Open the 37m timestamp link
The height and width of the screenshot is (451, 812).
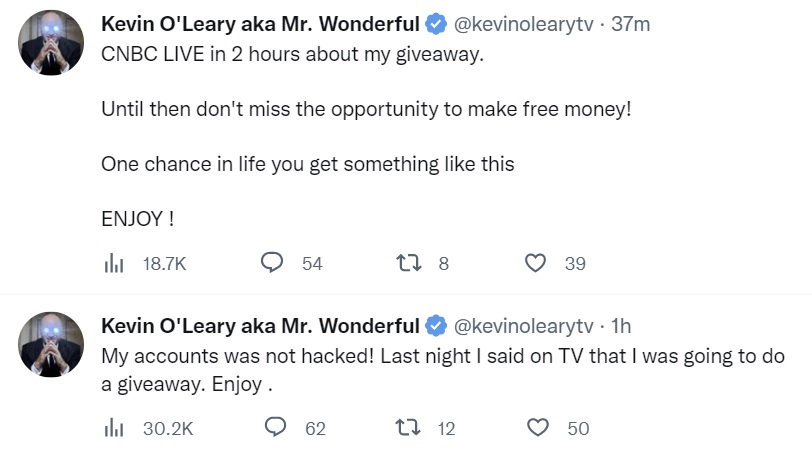pyautogui.click(x=630, y=24)
